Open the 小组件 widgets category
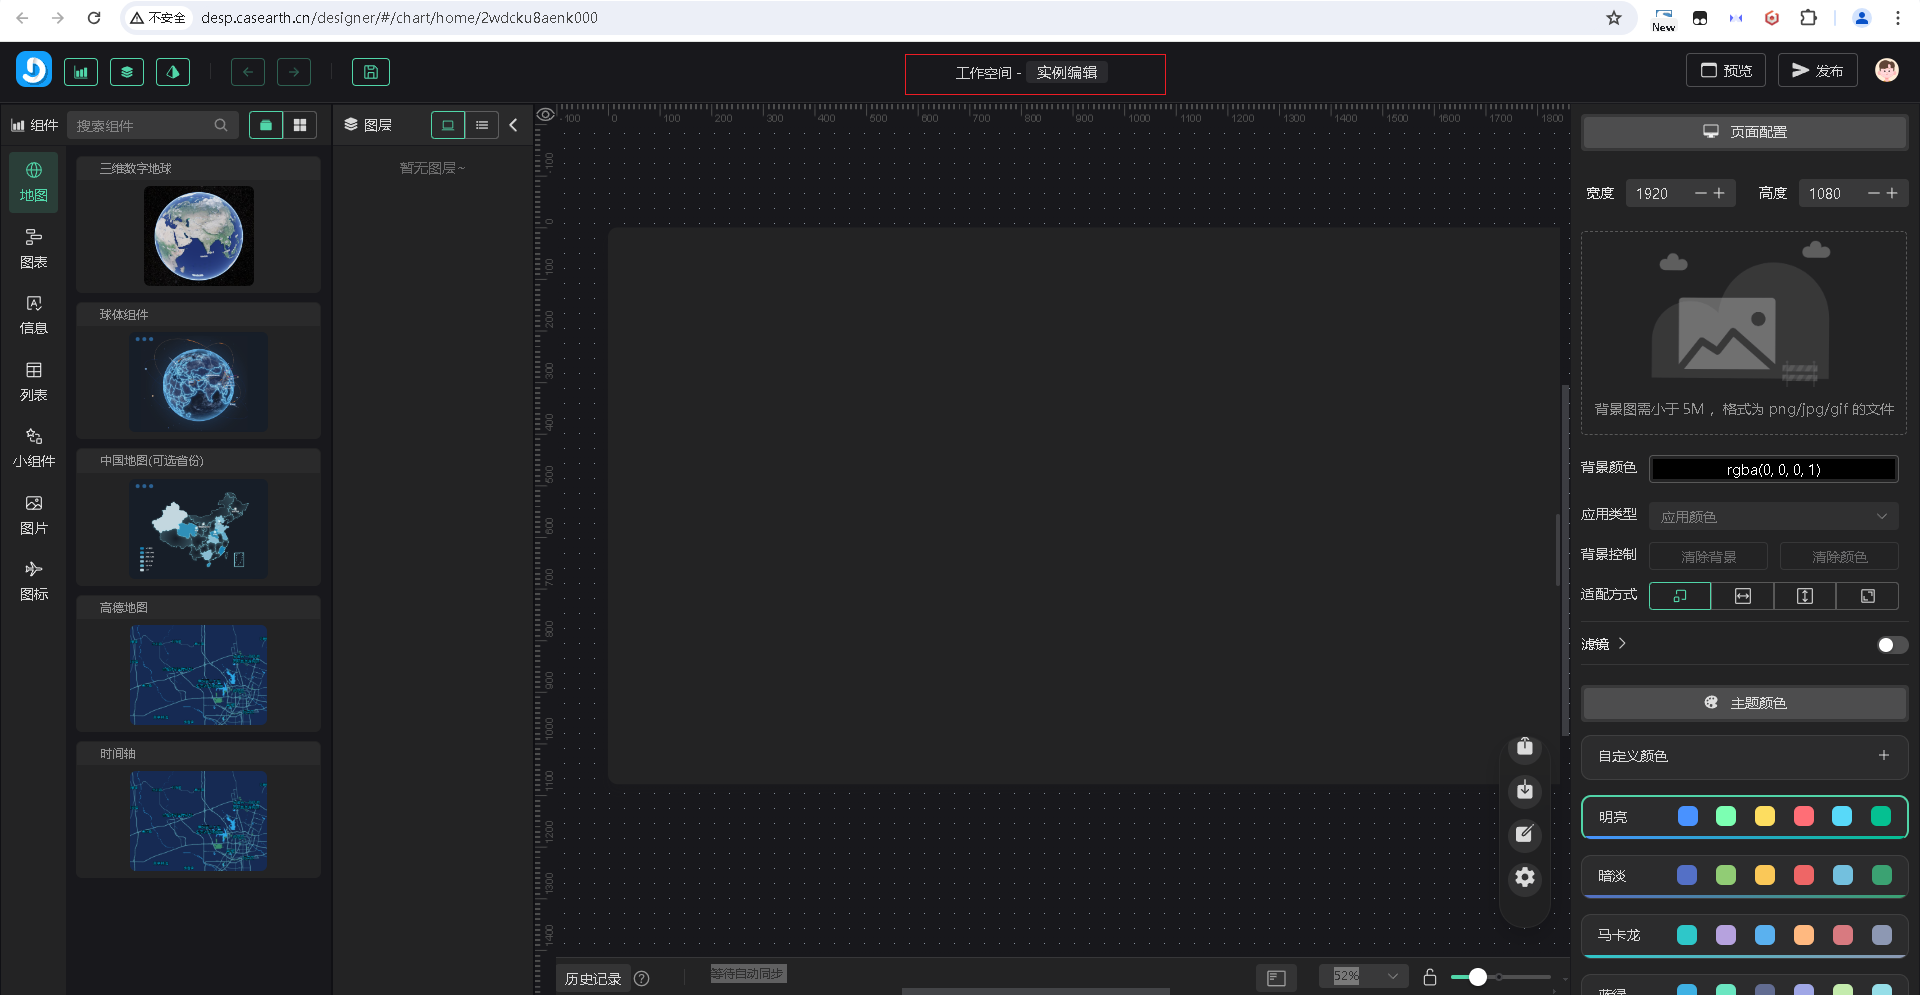Screen dimensions: 1920x995 [34, 447]
